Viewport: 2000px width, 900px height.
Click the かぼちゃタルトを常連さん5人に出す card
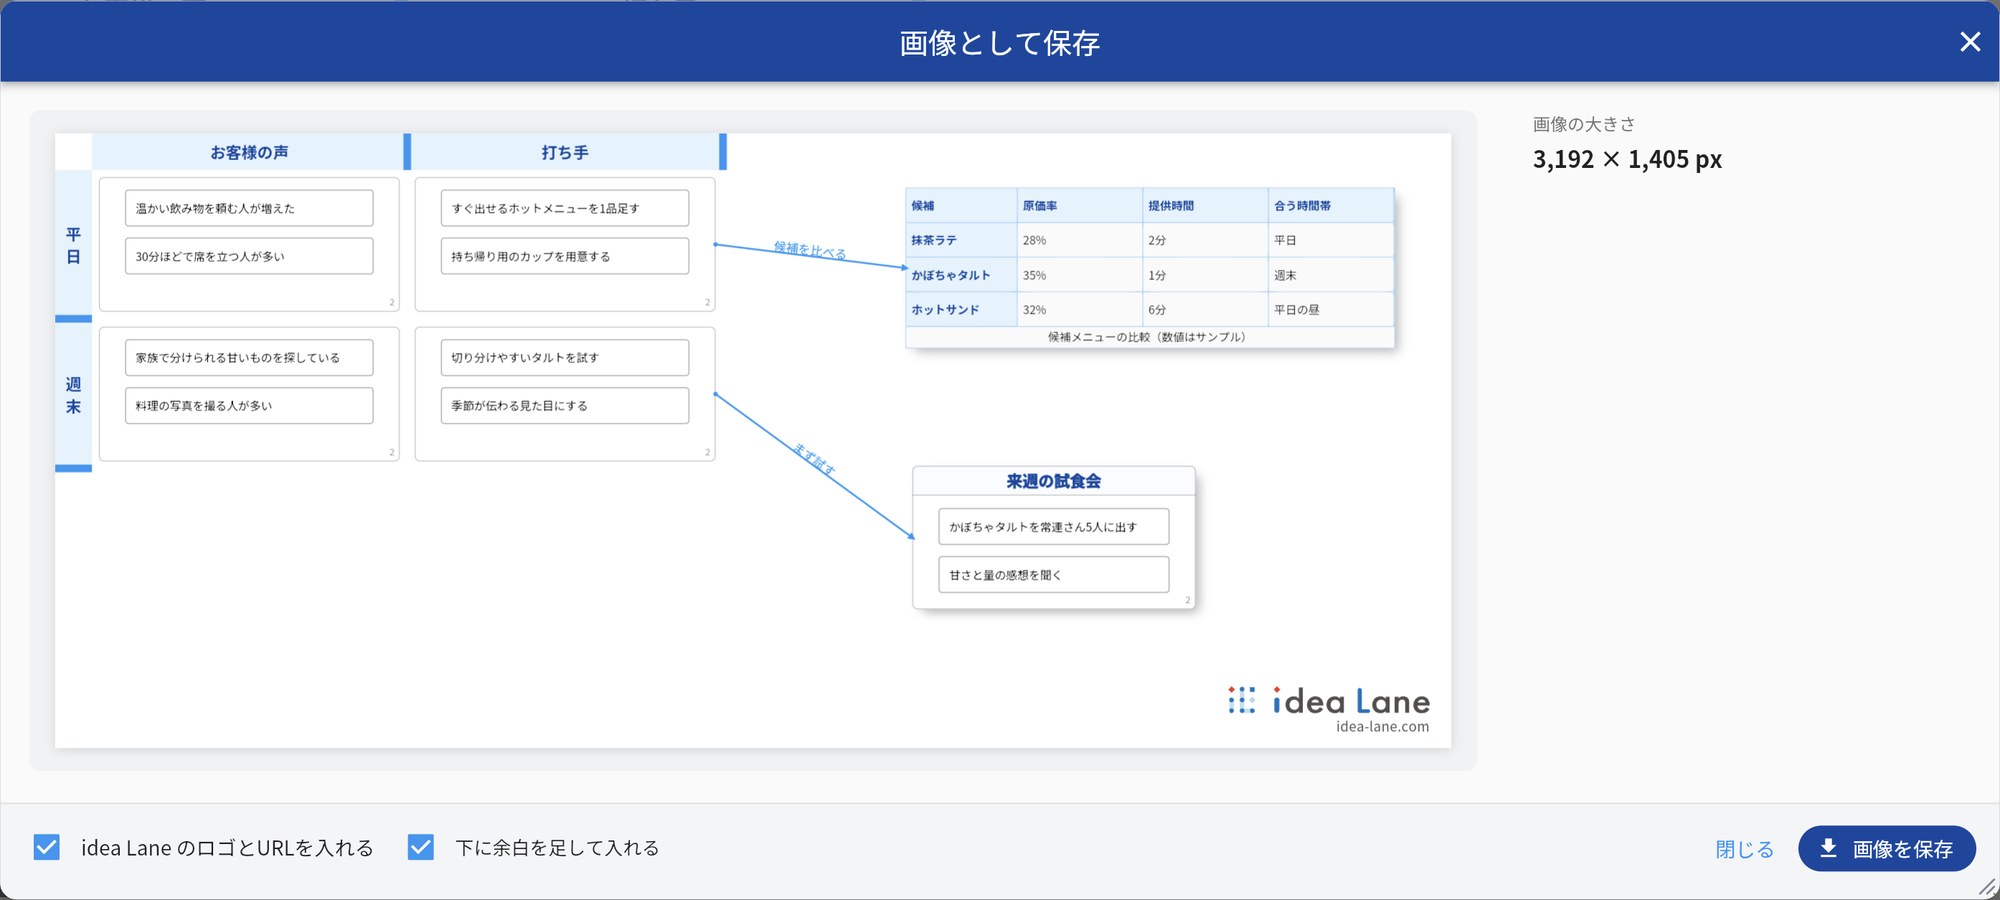pos(1054,527)
